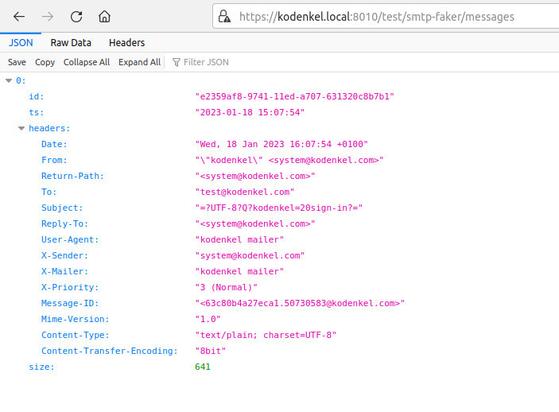Open the Headers tab
This screenshot has height=412, width=559.
pos(127,43)
